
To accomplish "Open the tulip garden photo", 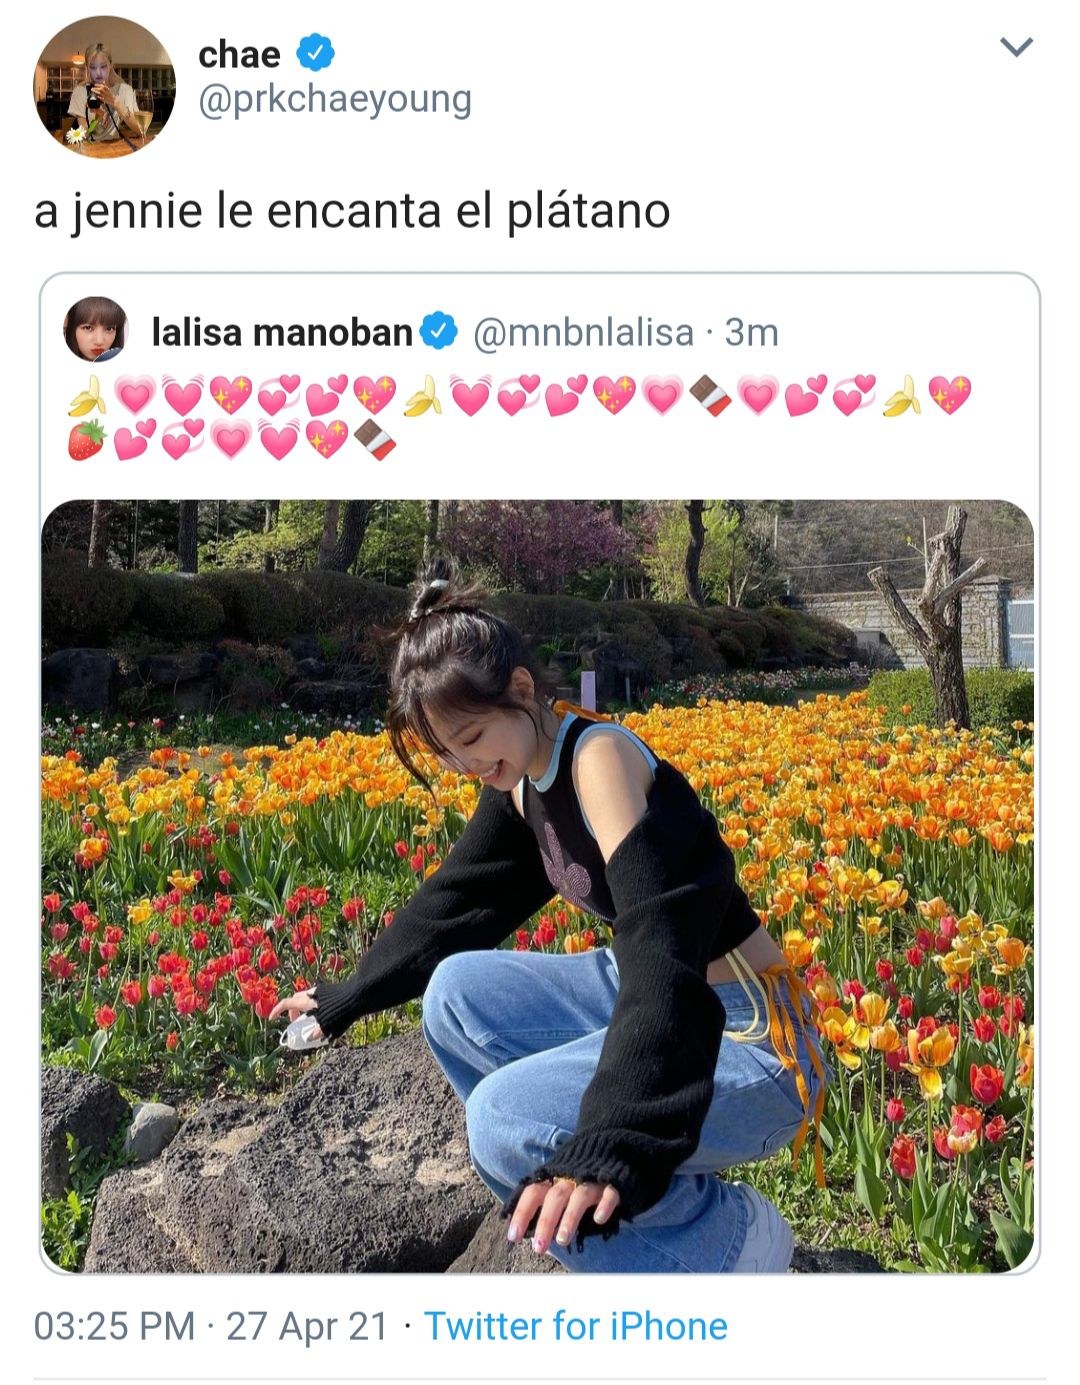I will click(538, 886).
